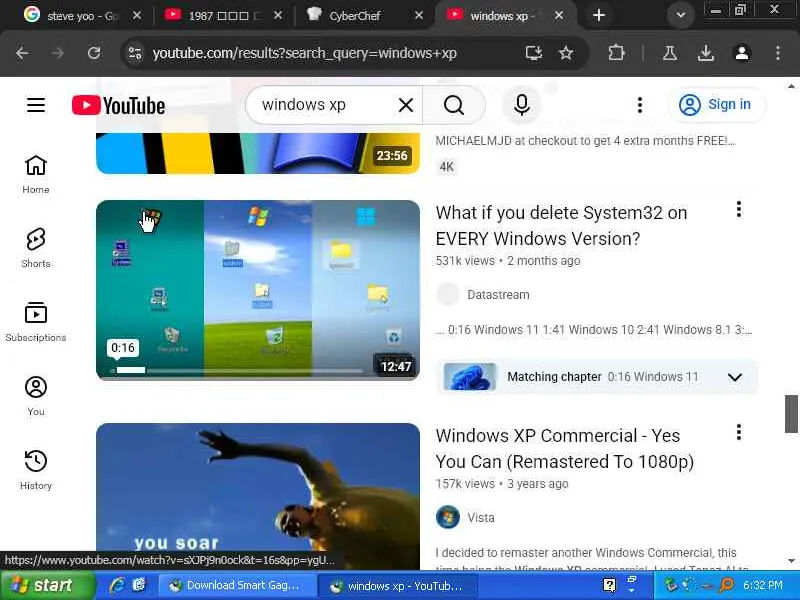Go to the YouTube logo homepage

118,106
